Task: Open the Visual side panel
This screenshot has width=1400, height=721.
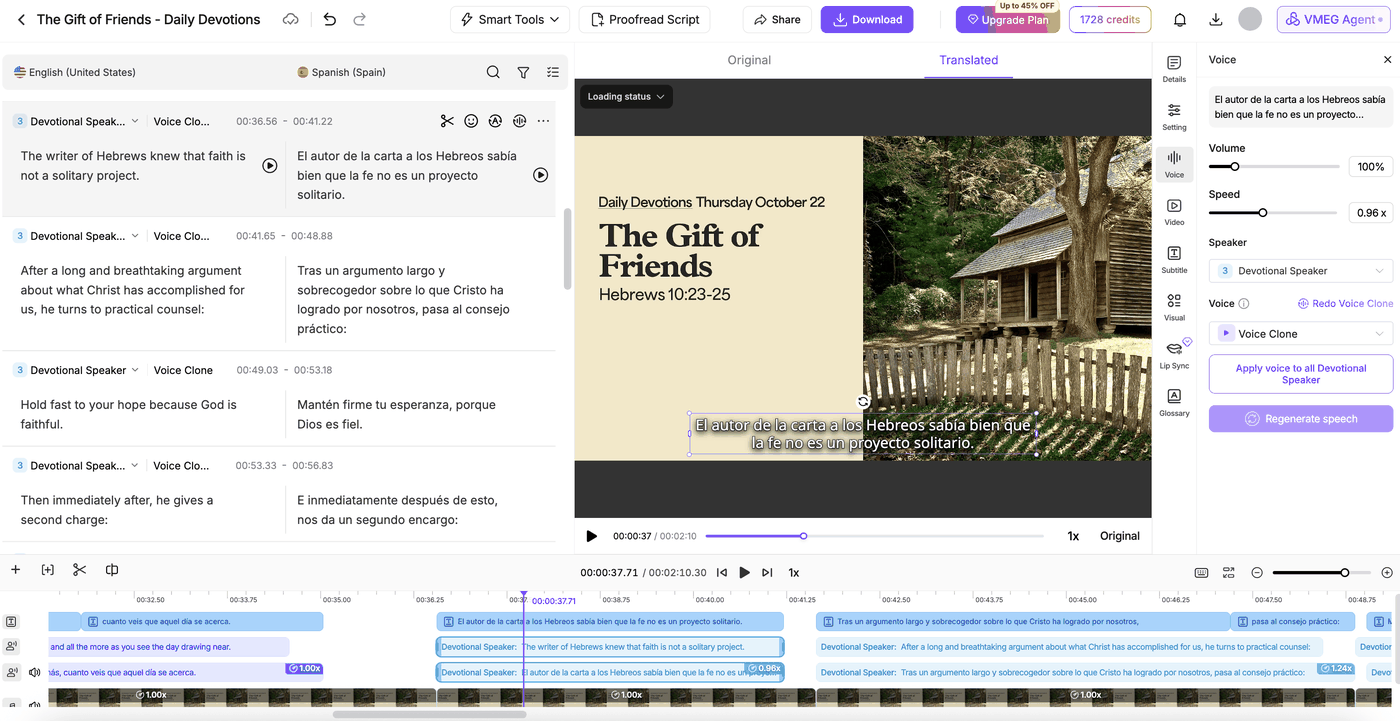Action: coord(1174,308)
